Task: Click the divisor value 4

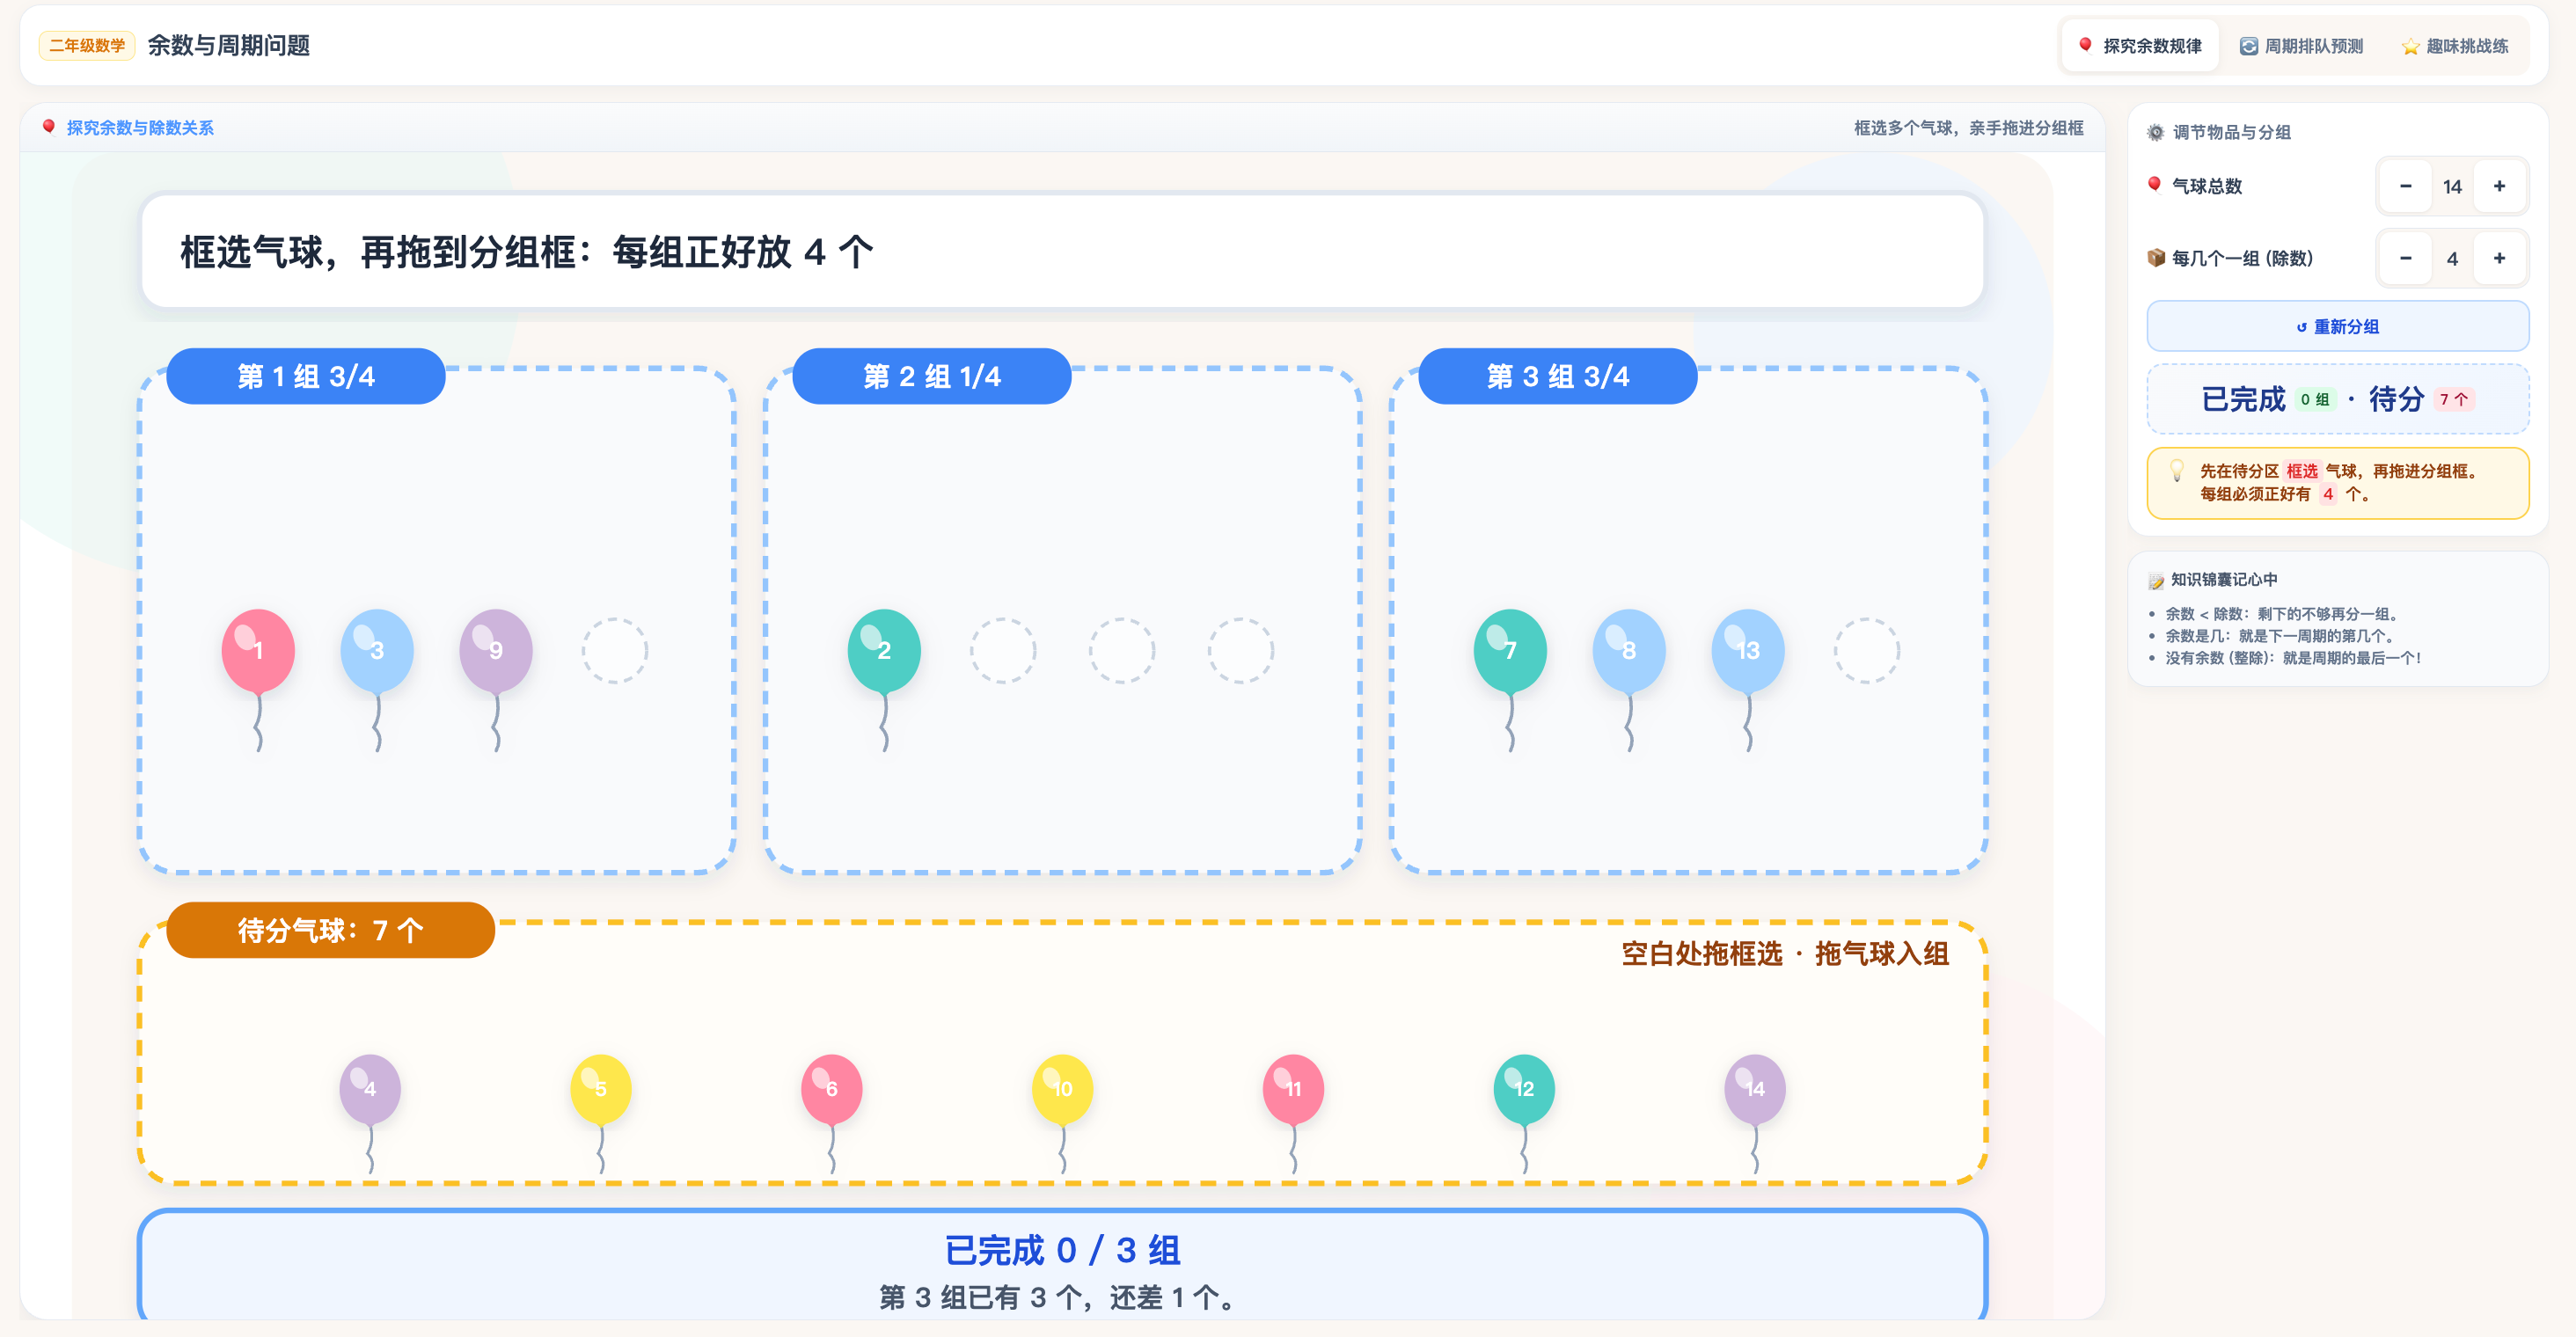Action: pyautogui.click(x=2452, y=259)
